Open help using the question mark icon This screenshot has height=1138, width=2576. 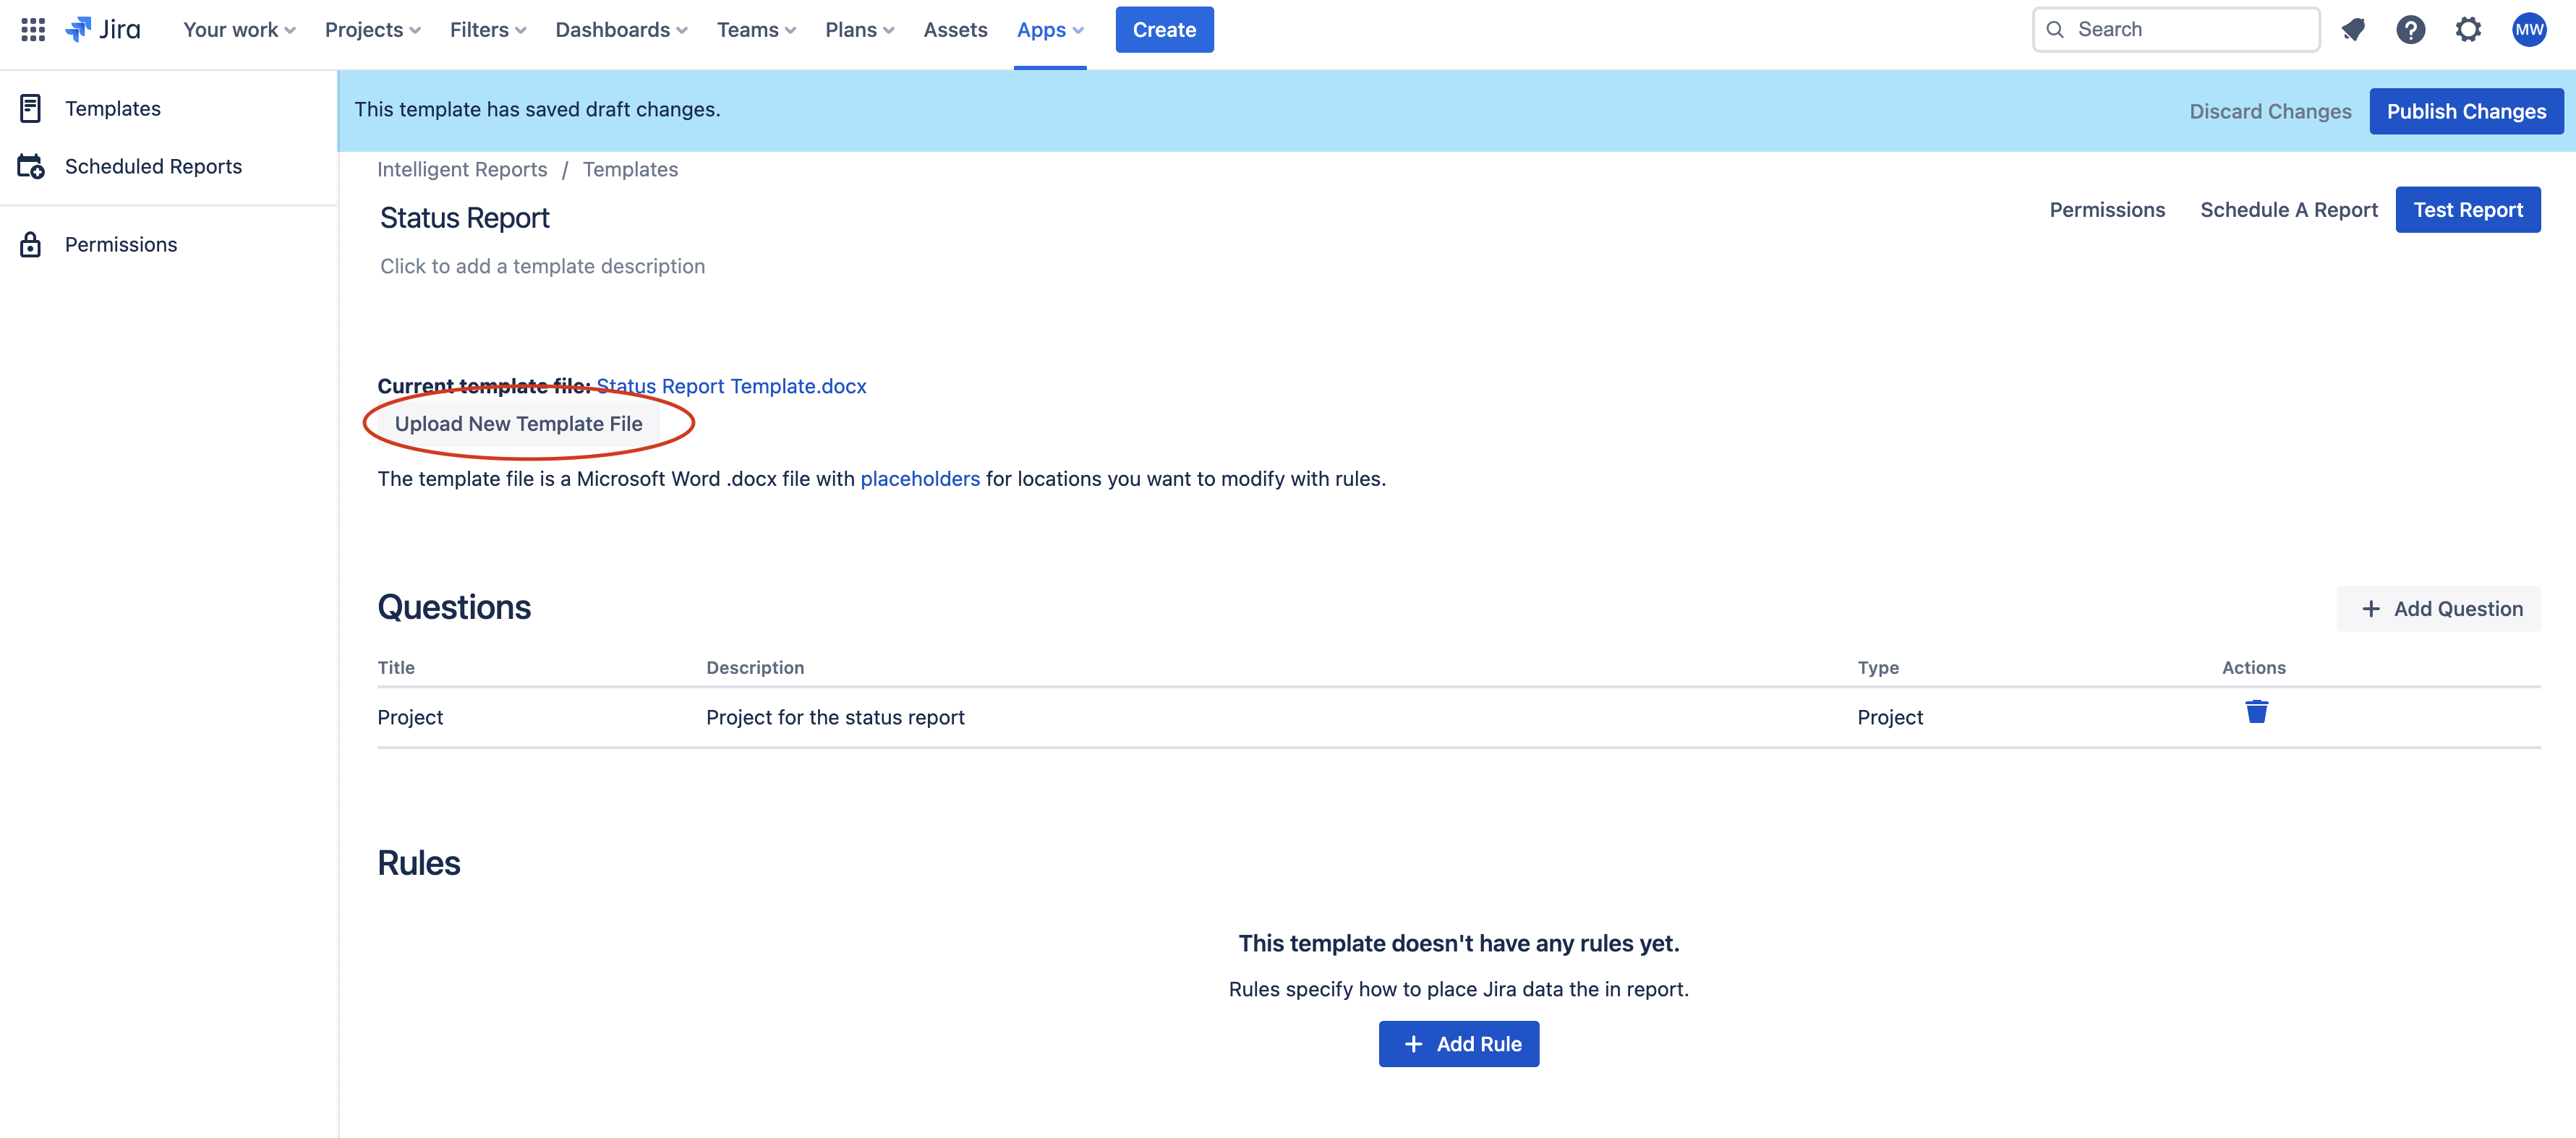[2411, 29]
